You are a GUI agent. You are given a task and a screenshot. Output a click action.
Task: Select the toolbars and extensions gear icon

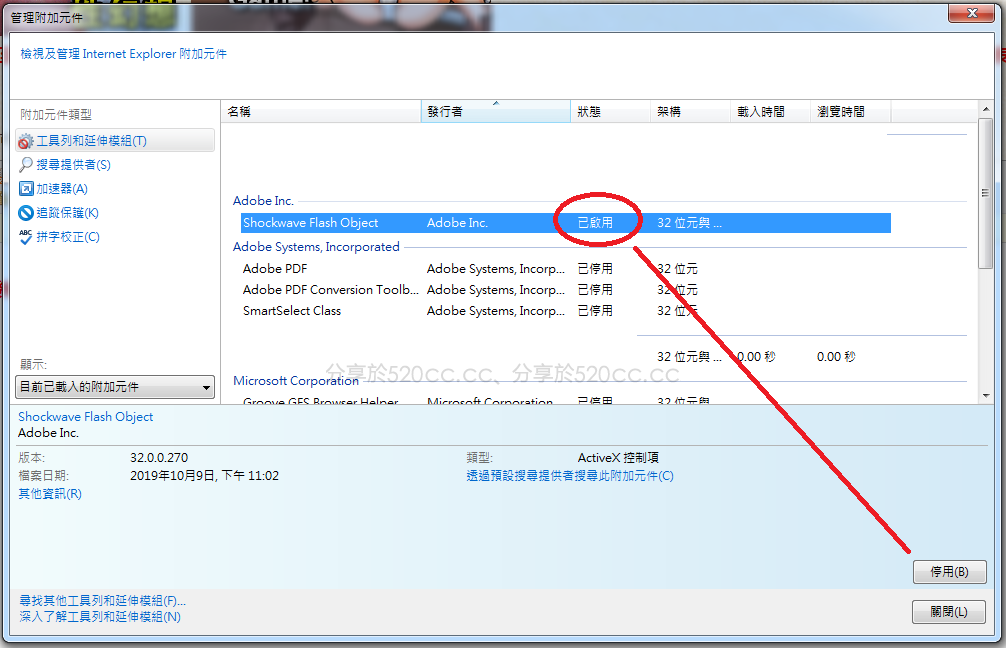click(x=26, y=141)
